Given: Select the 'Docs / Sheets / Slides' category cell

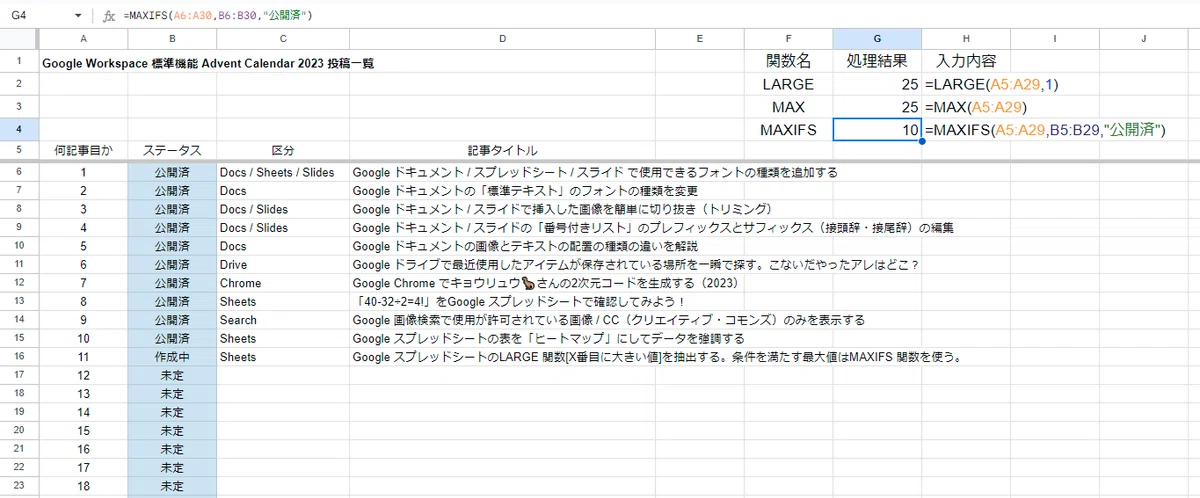Looking at the screenshot, I should 283,172.
